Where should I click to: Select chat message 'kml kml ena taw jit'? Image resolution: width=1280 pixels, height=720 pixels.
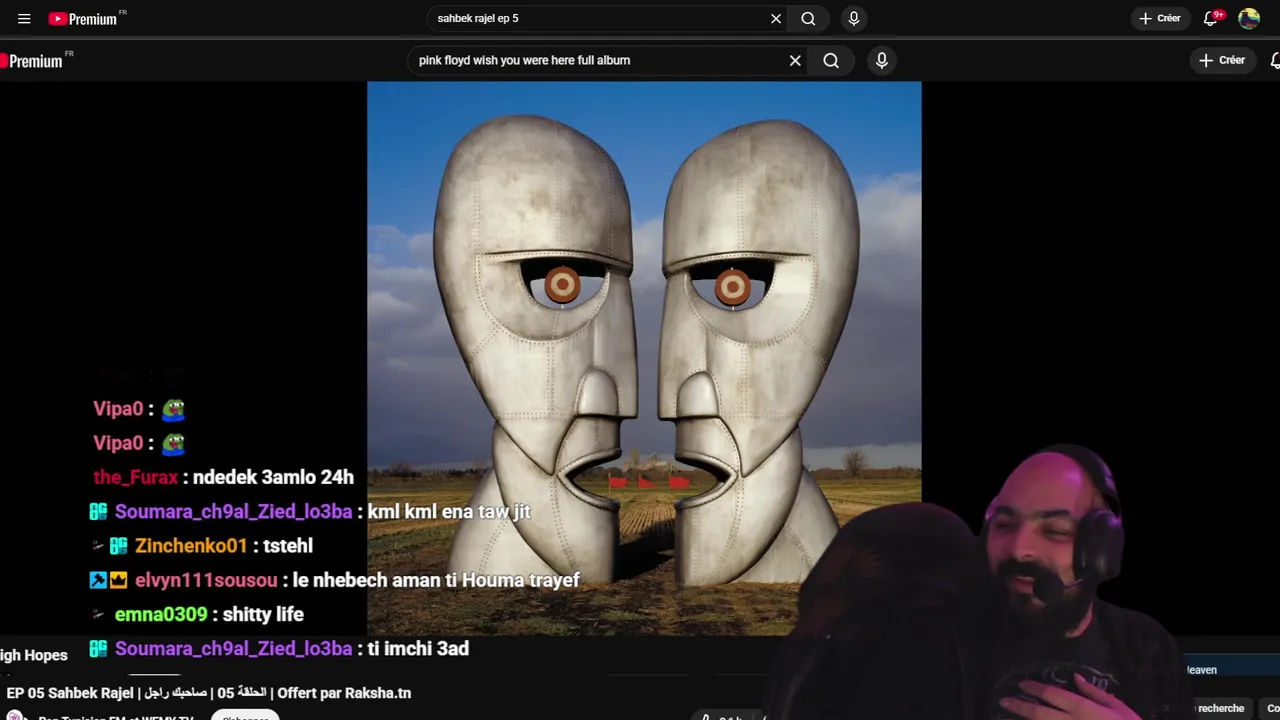click(449, 511)
